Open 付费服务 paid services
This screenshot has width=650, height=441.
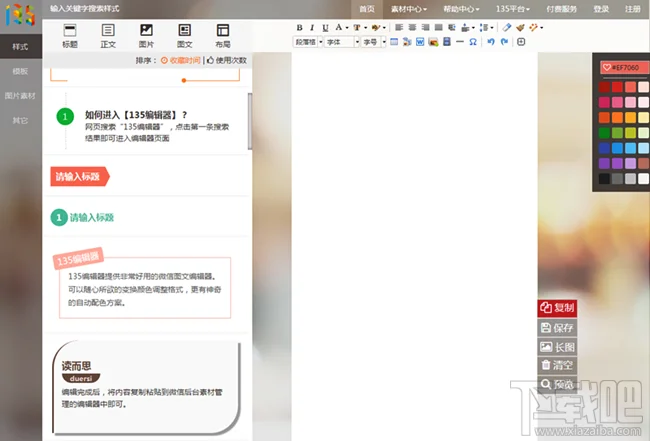coord(561,9)
